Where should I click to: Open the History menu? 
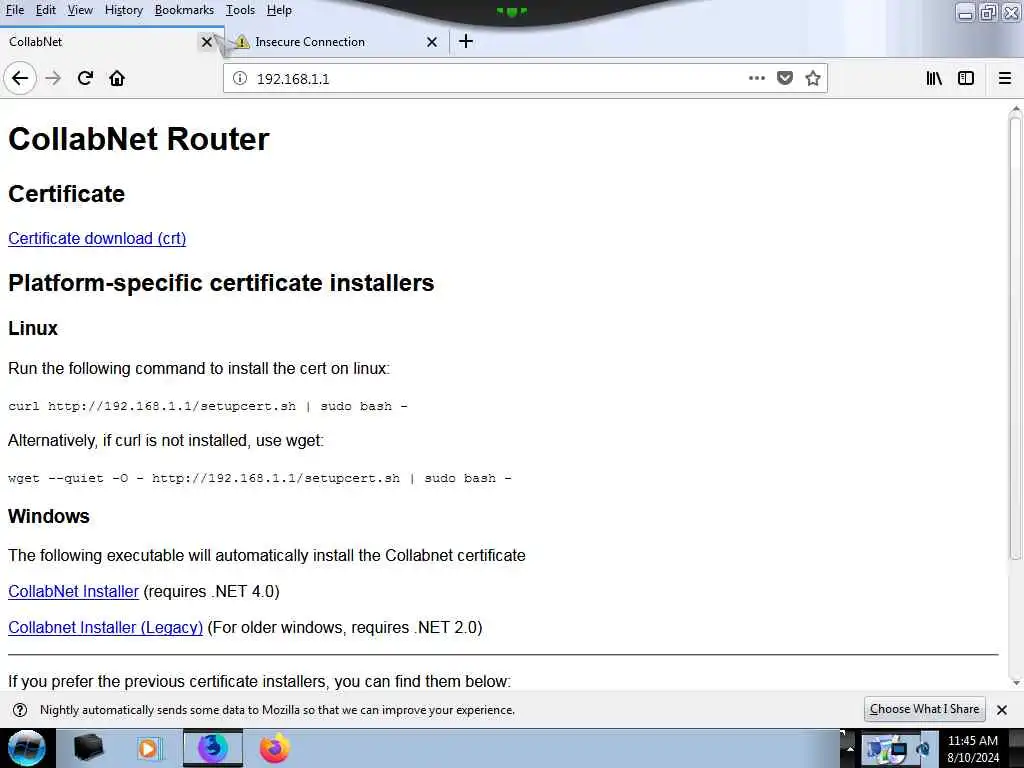click(123, 10)
